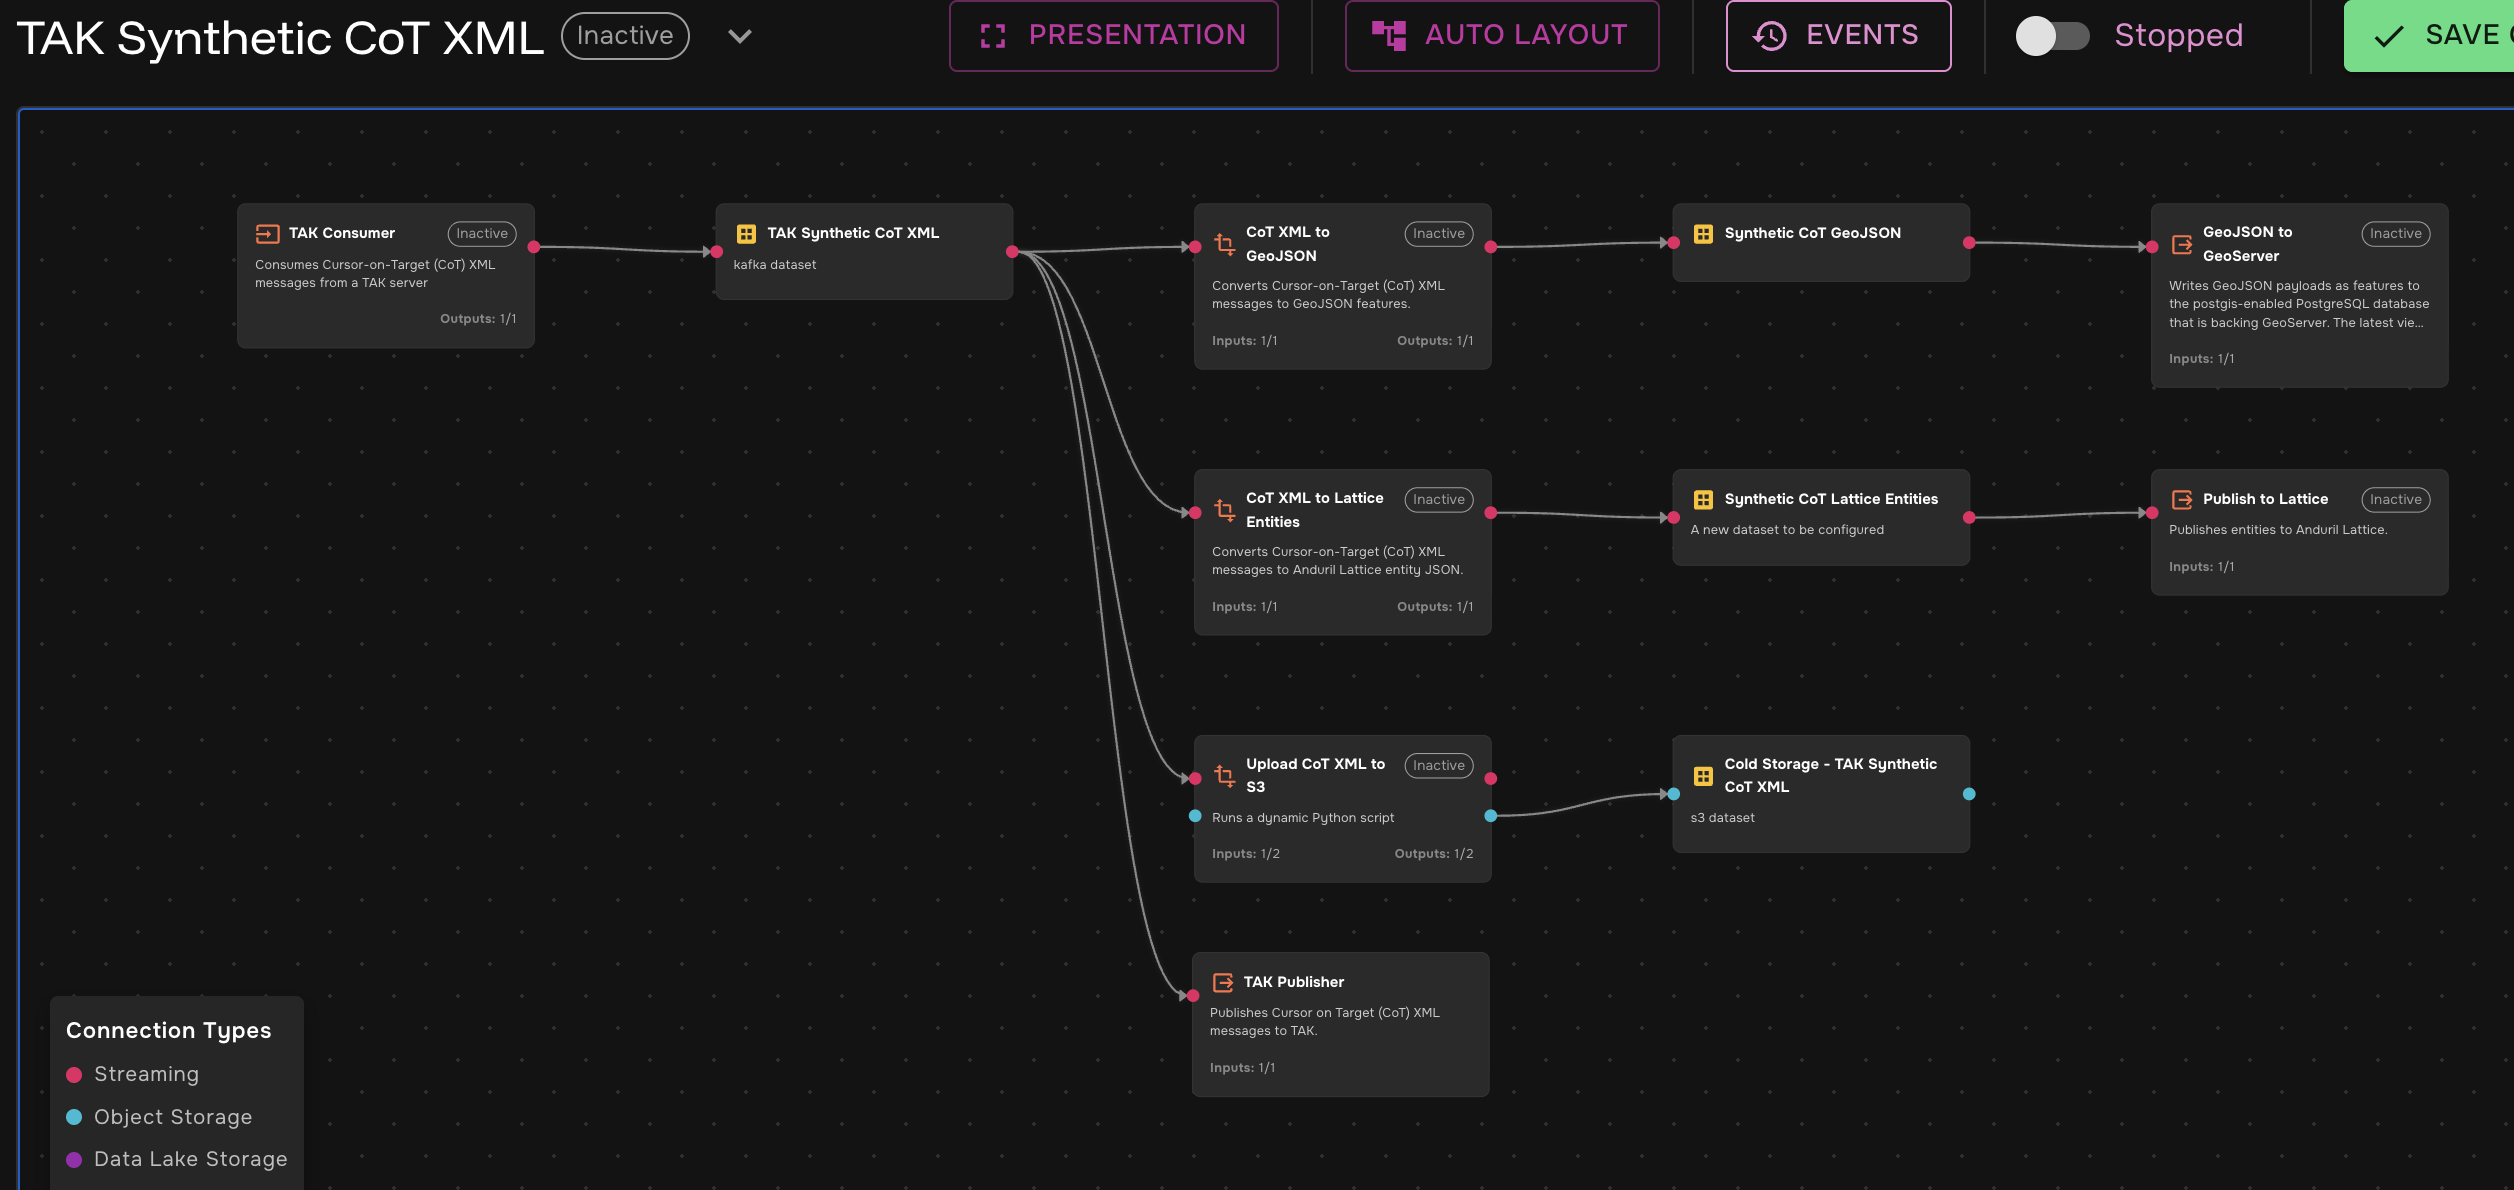Click the fullscreen icon in the Presentation button
This screenshot has width=2514, height=1190.
pos(993,36)
